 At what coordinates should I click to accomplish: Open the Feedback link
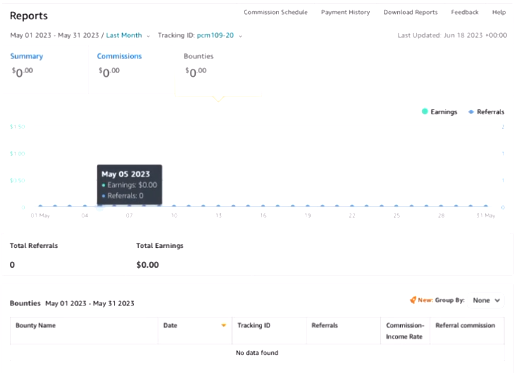465,12
